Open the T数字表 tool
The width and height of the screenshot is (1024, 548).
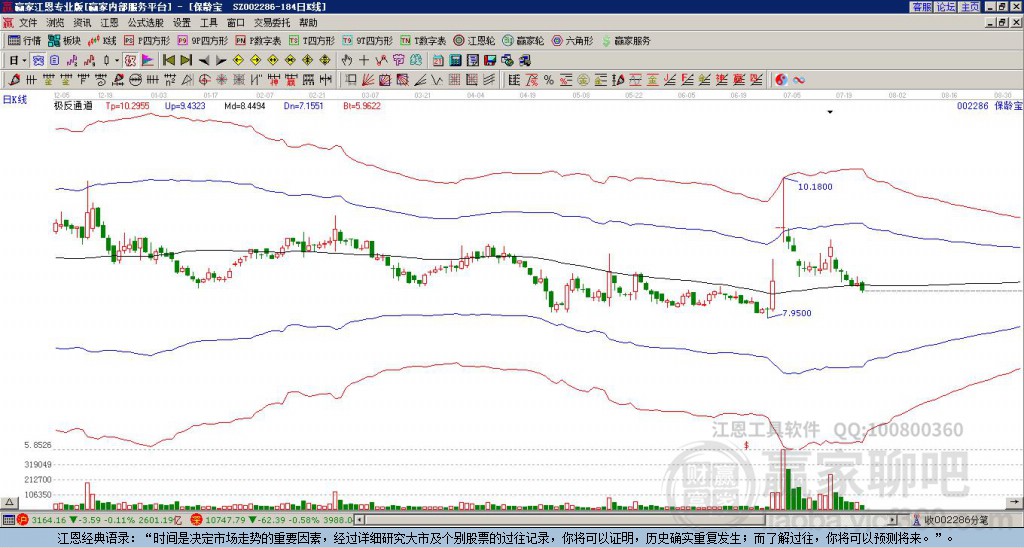(x=423, y=40)
